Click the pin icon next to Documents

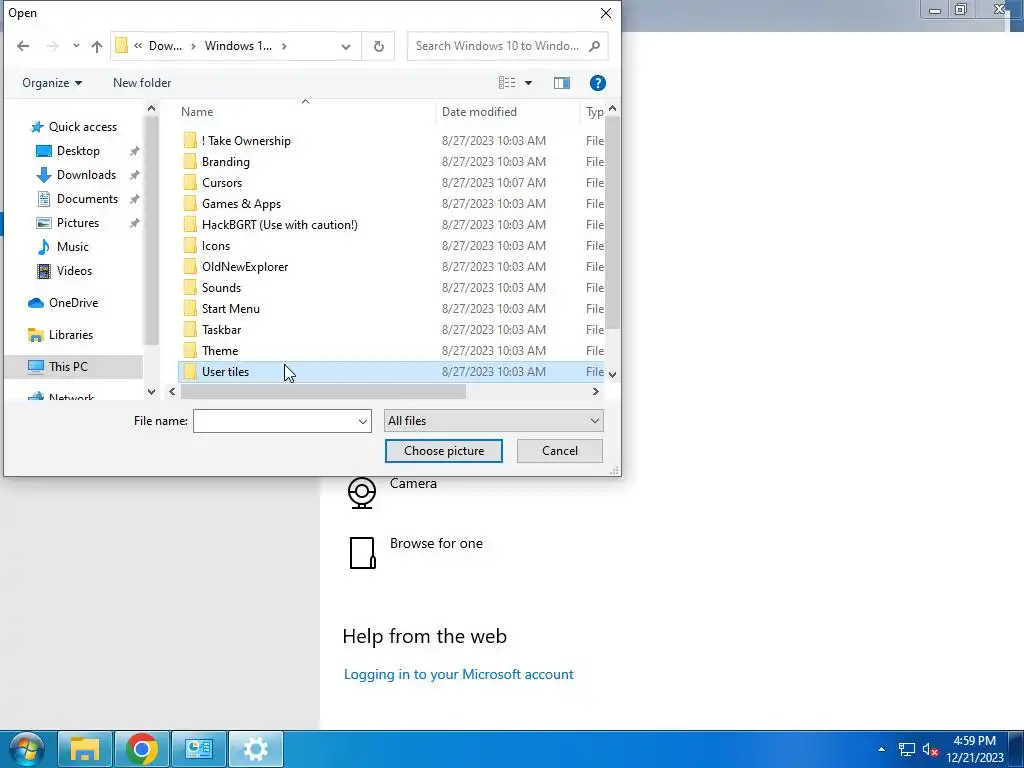(135, 199)
